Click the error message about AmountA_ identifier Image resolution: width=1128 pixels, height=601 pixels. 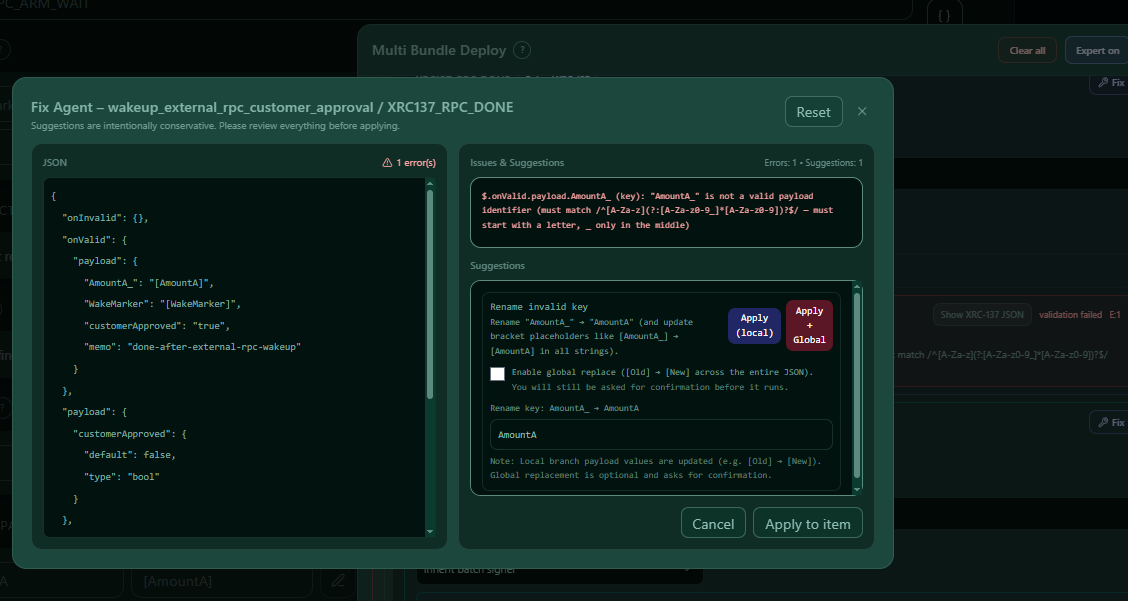(666, 212)
